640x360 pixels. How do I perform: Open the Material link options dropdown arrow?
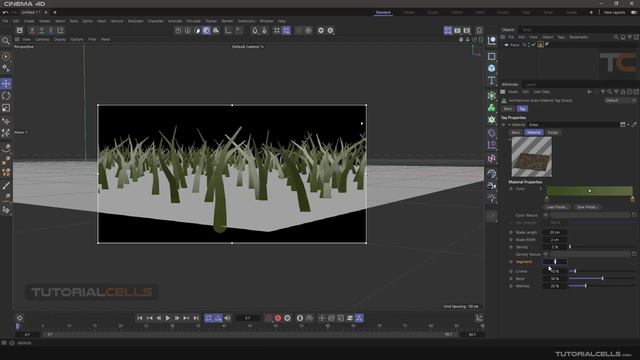click(628, 124)
